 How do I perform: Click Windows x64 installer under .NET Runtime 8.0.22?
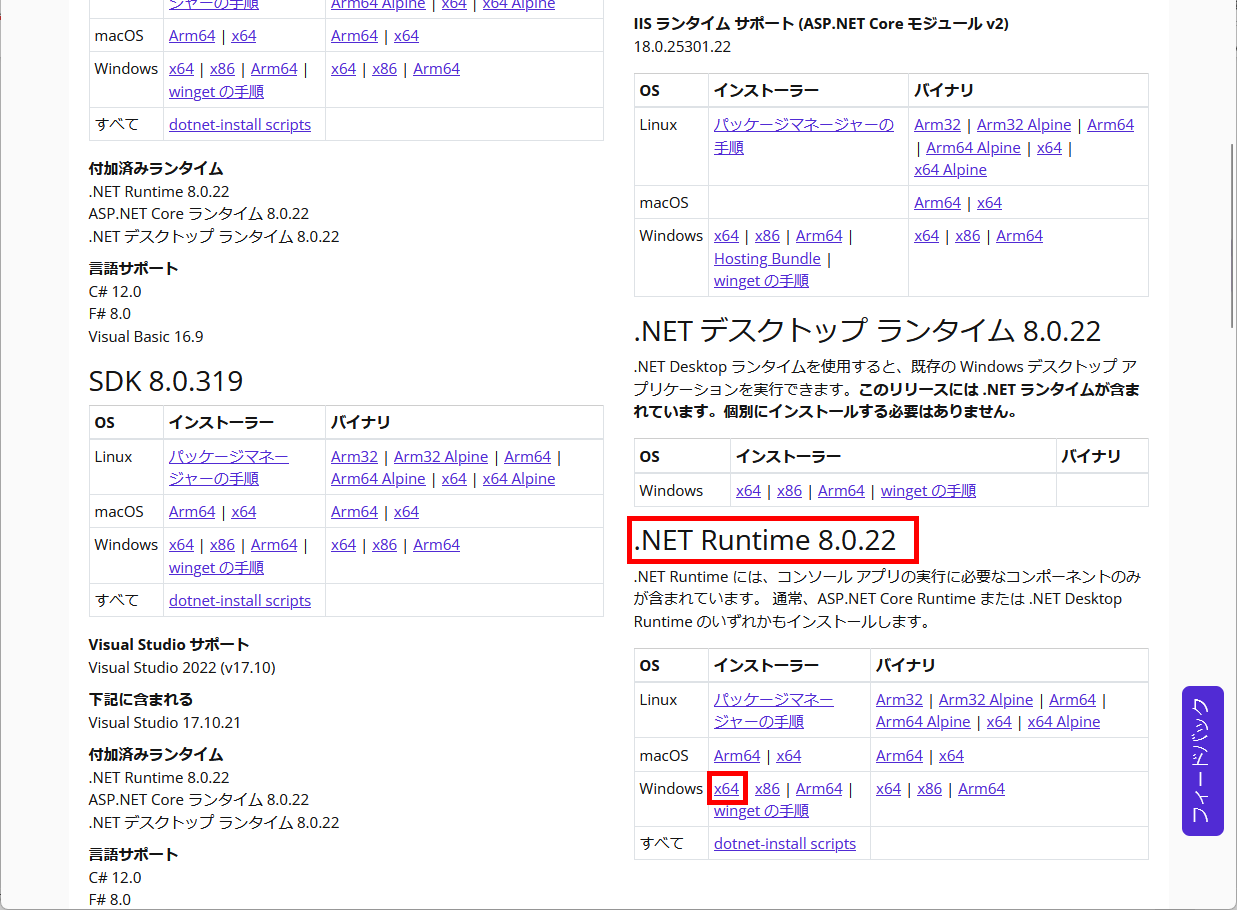coord(726,789)
